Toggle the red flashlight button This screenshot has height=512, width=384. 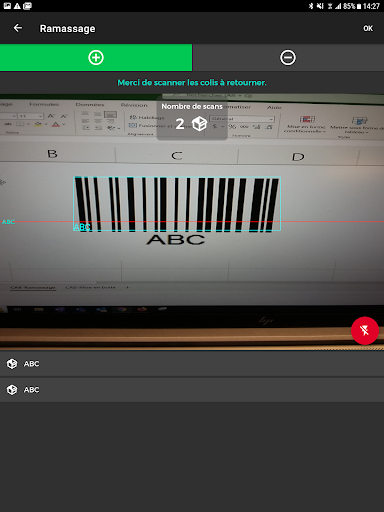pos(365,330)
